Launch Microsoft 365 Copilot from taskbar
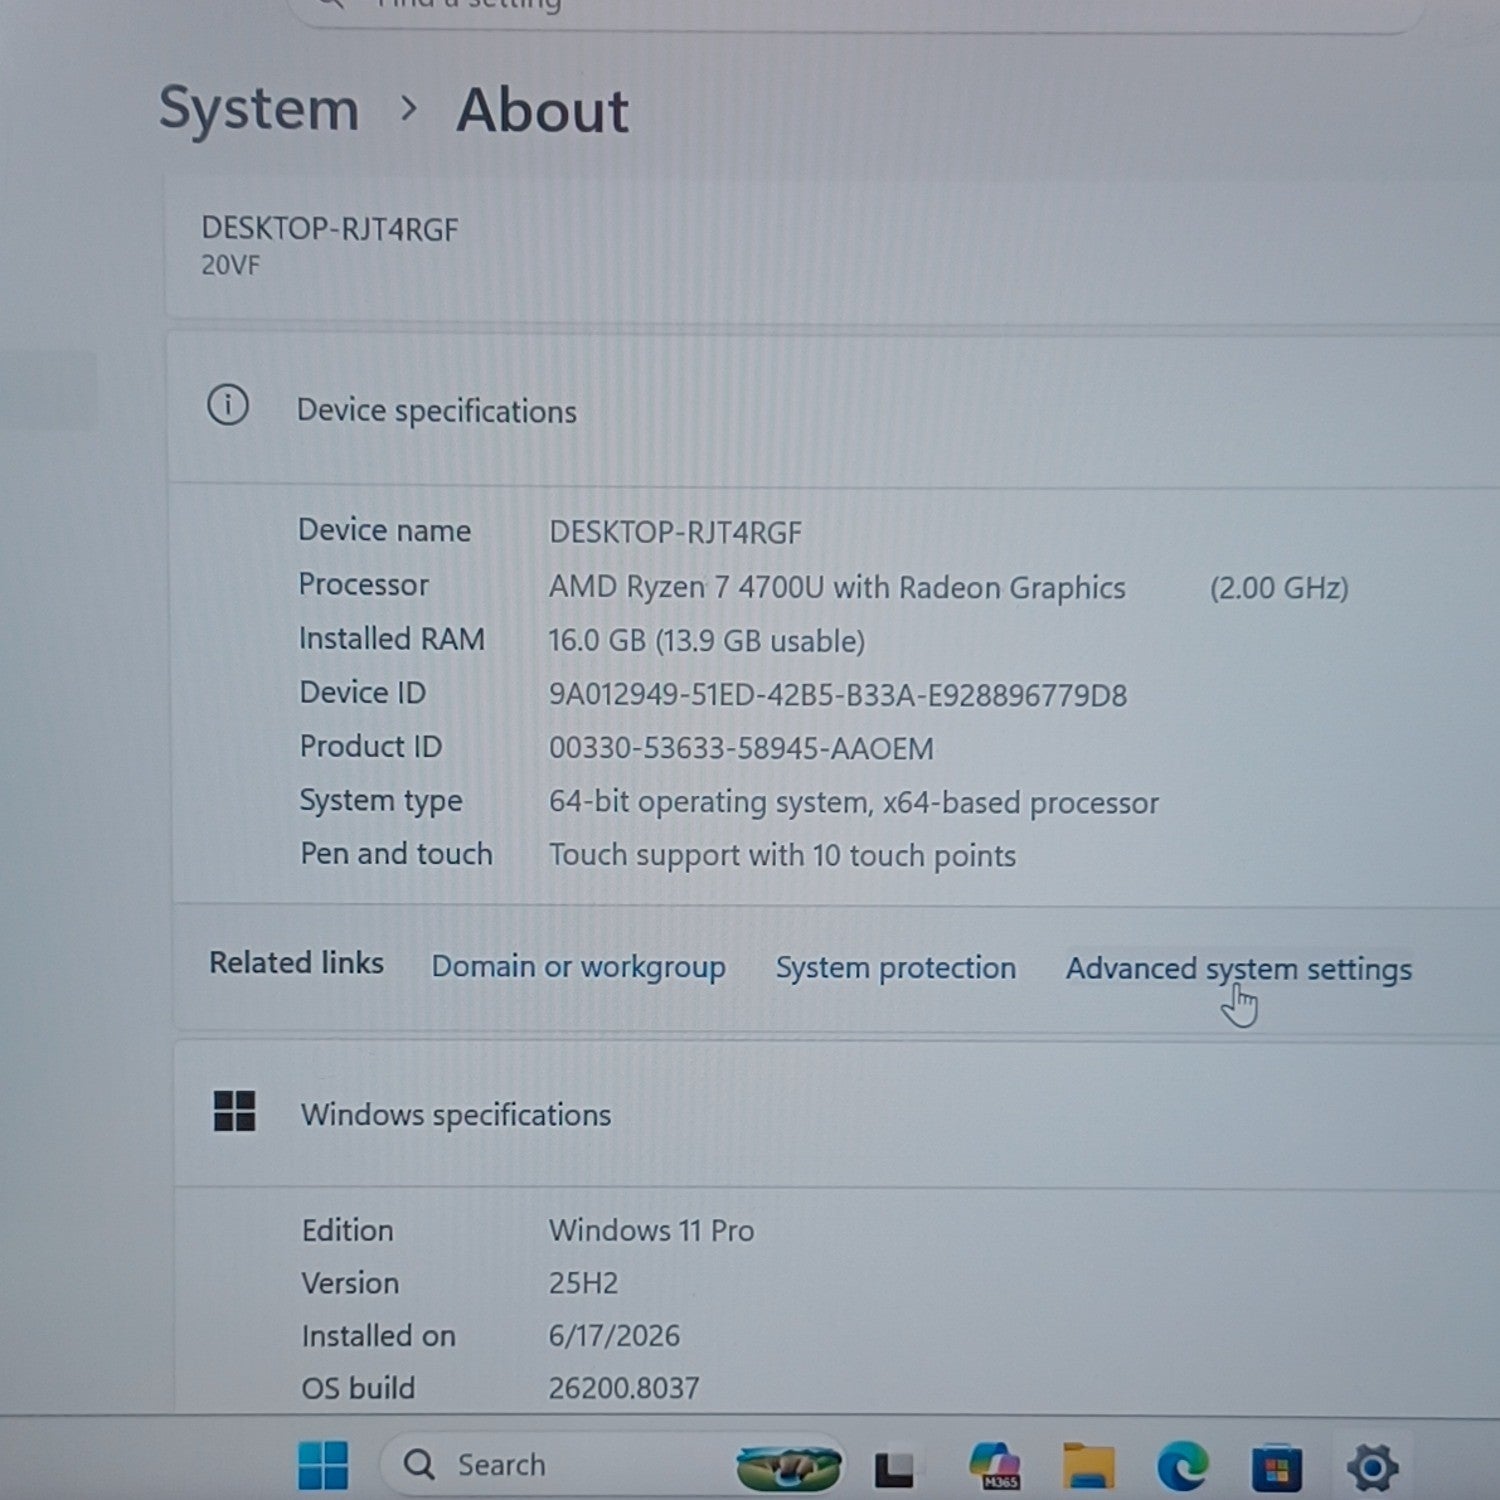The image size is (1500, 1500). (x=995, y=1466)
